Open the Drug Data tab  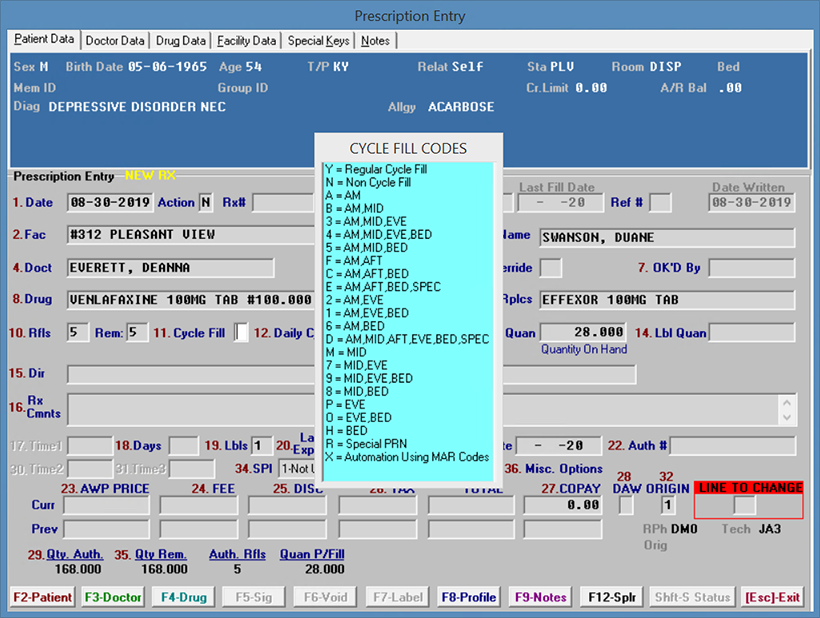[x=180, y=41]
